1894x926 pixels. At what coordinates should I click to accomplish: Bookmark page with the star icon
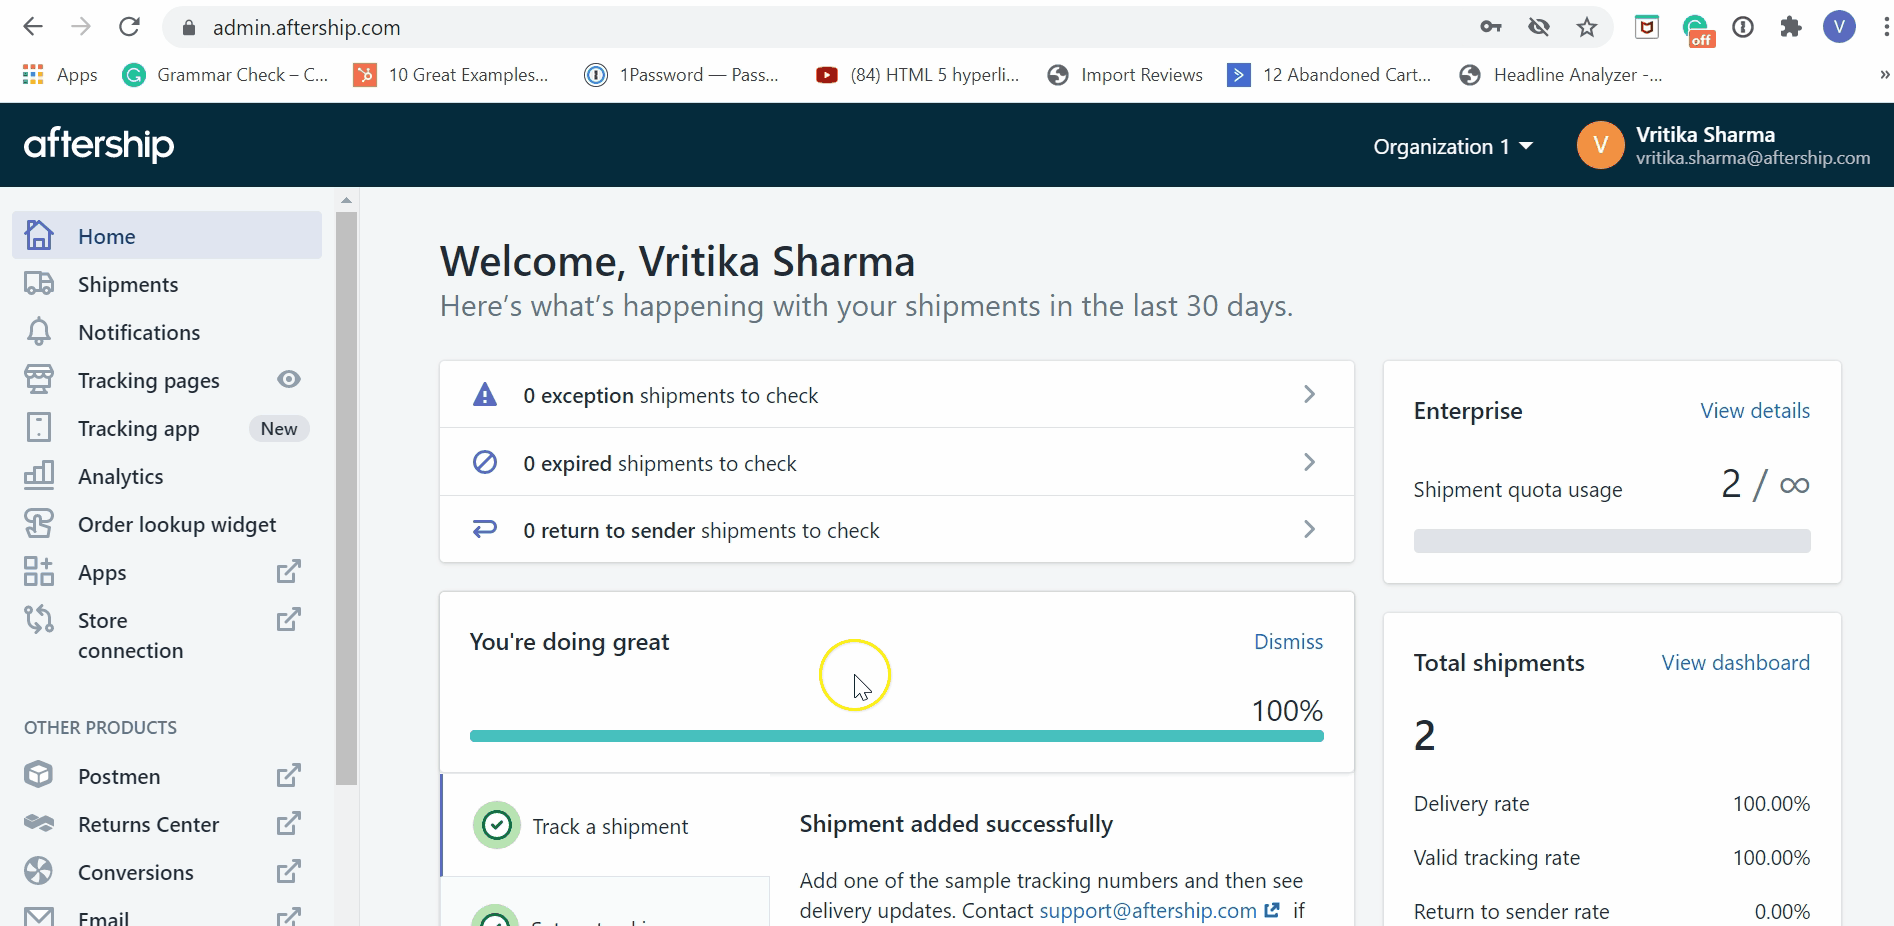[1586, 28]
